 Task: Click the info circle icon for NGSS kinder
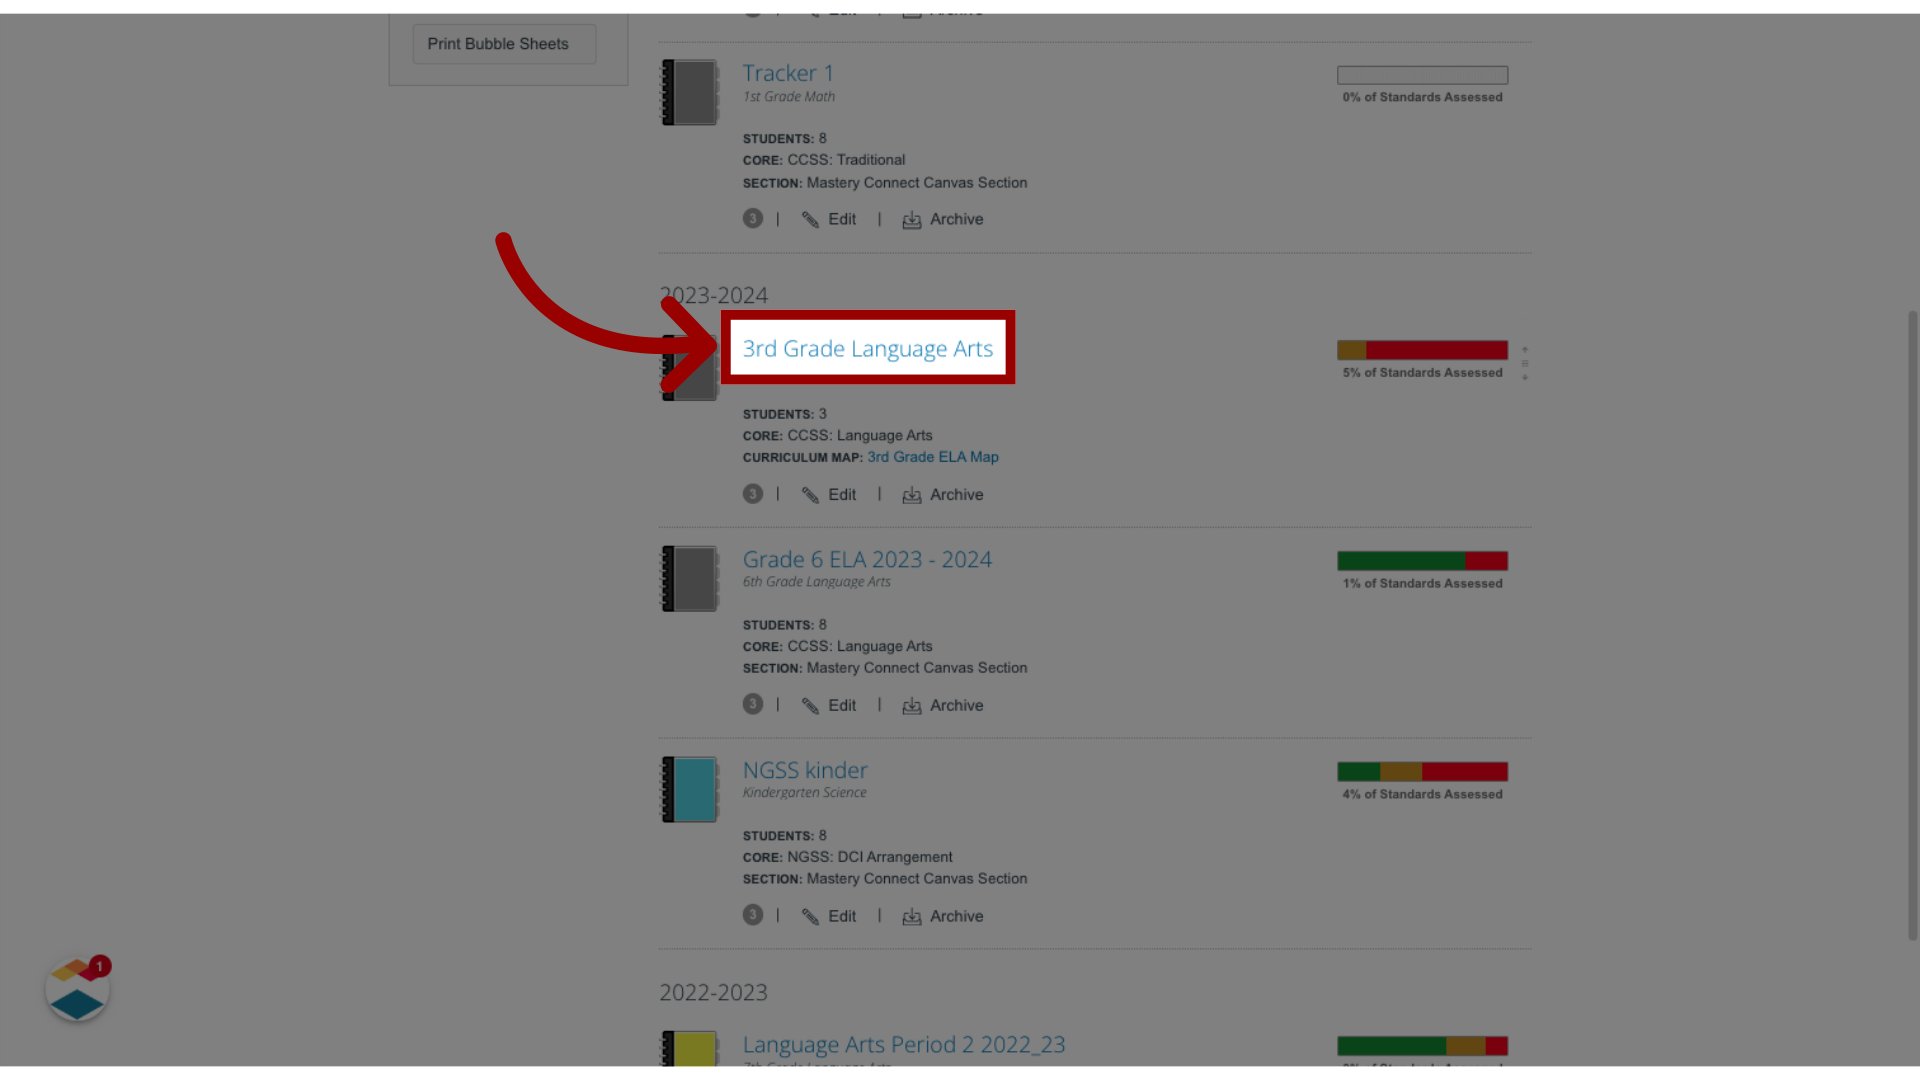pos(752,914)
